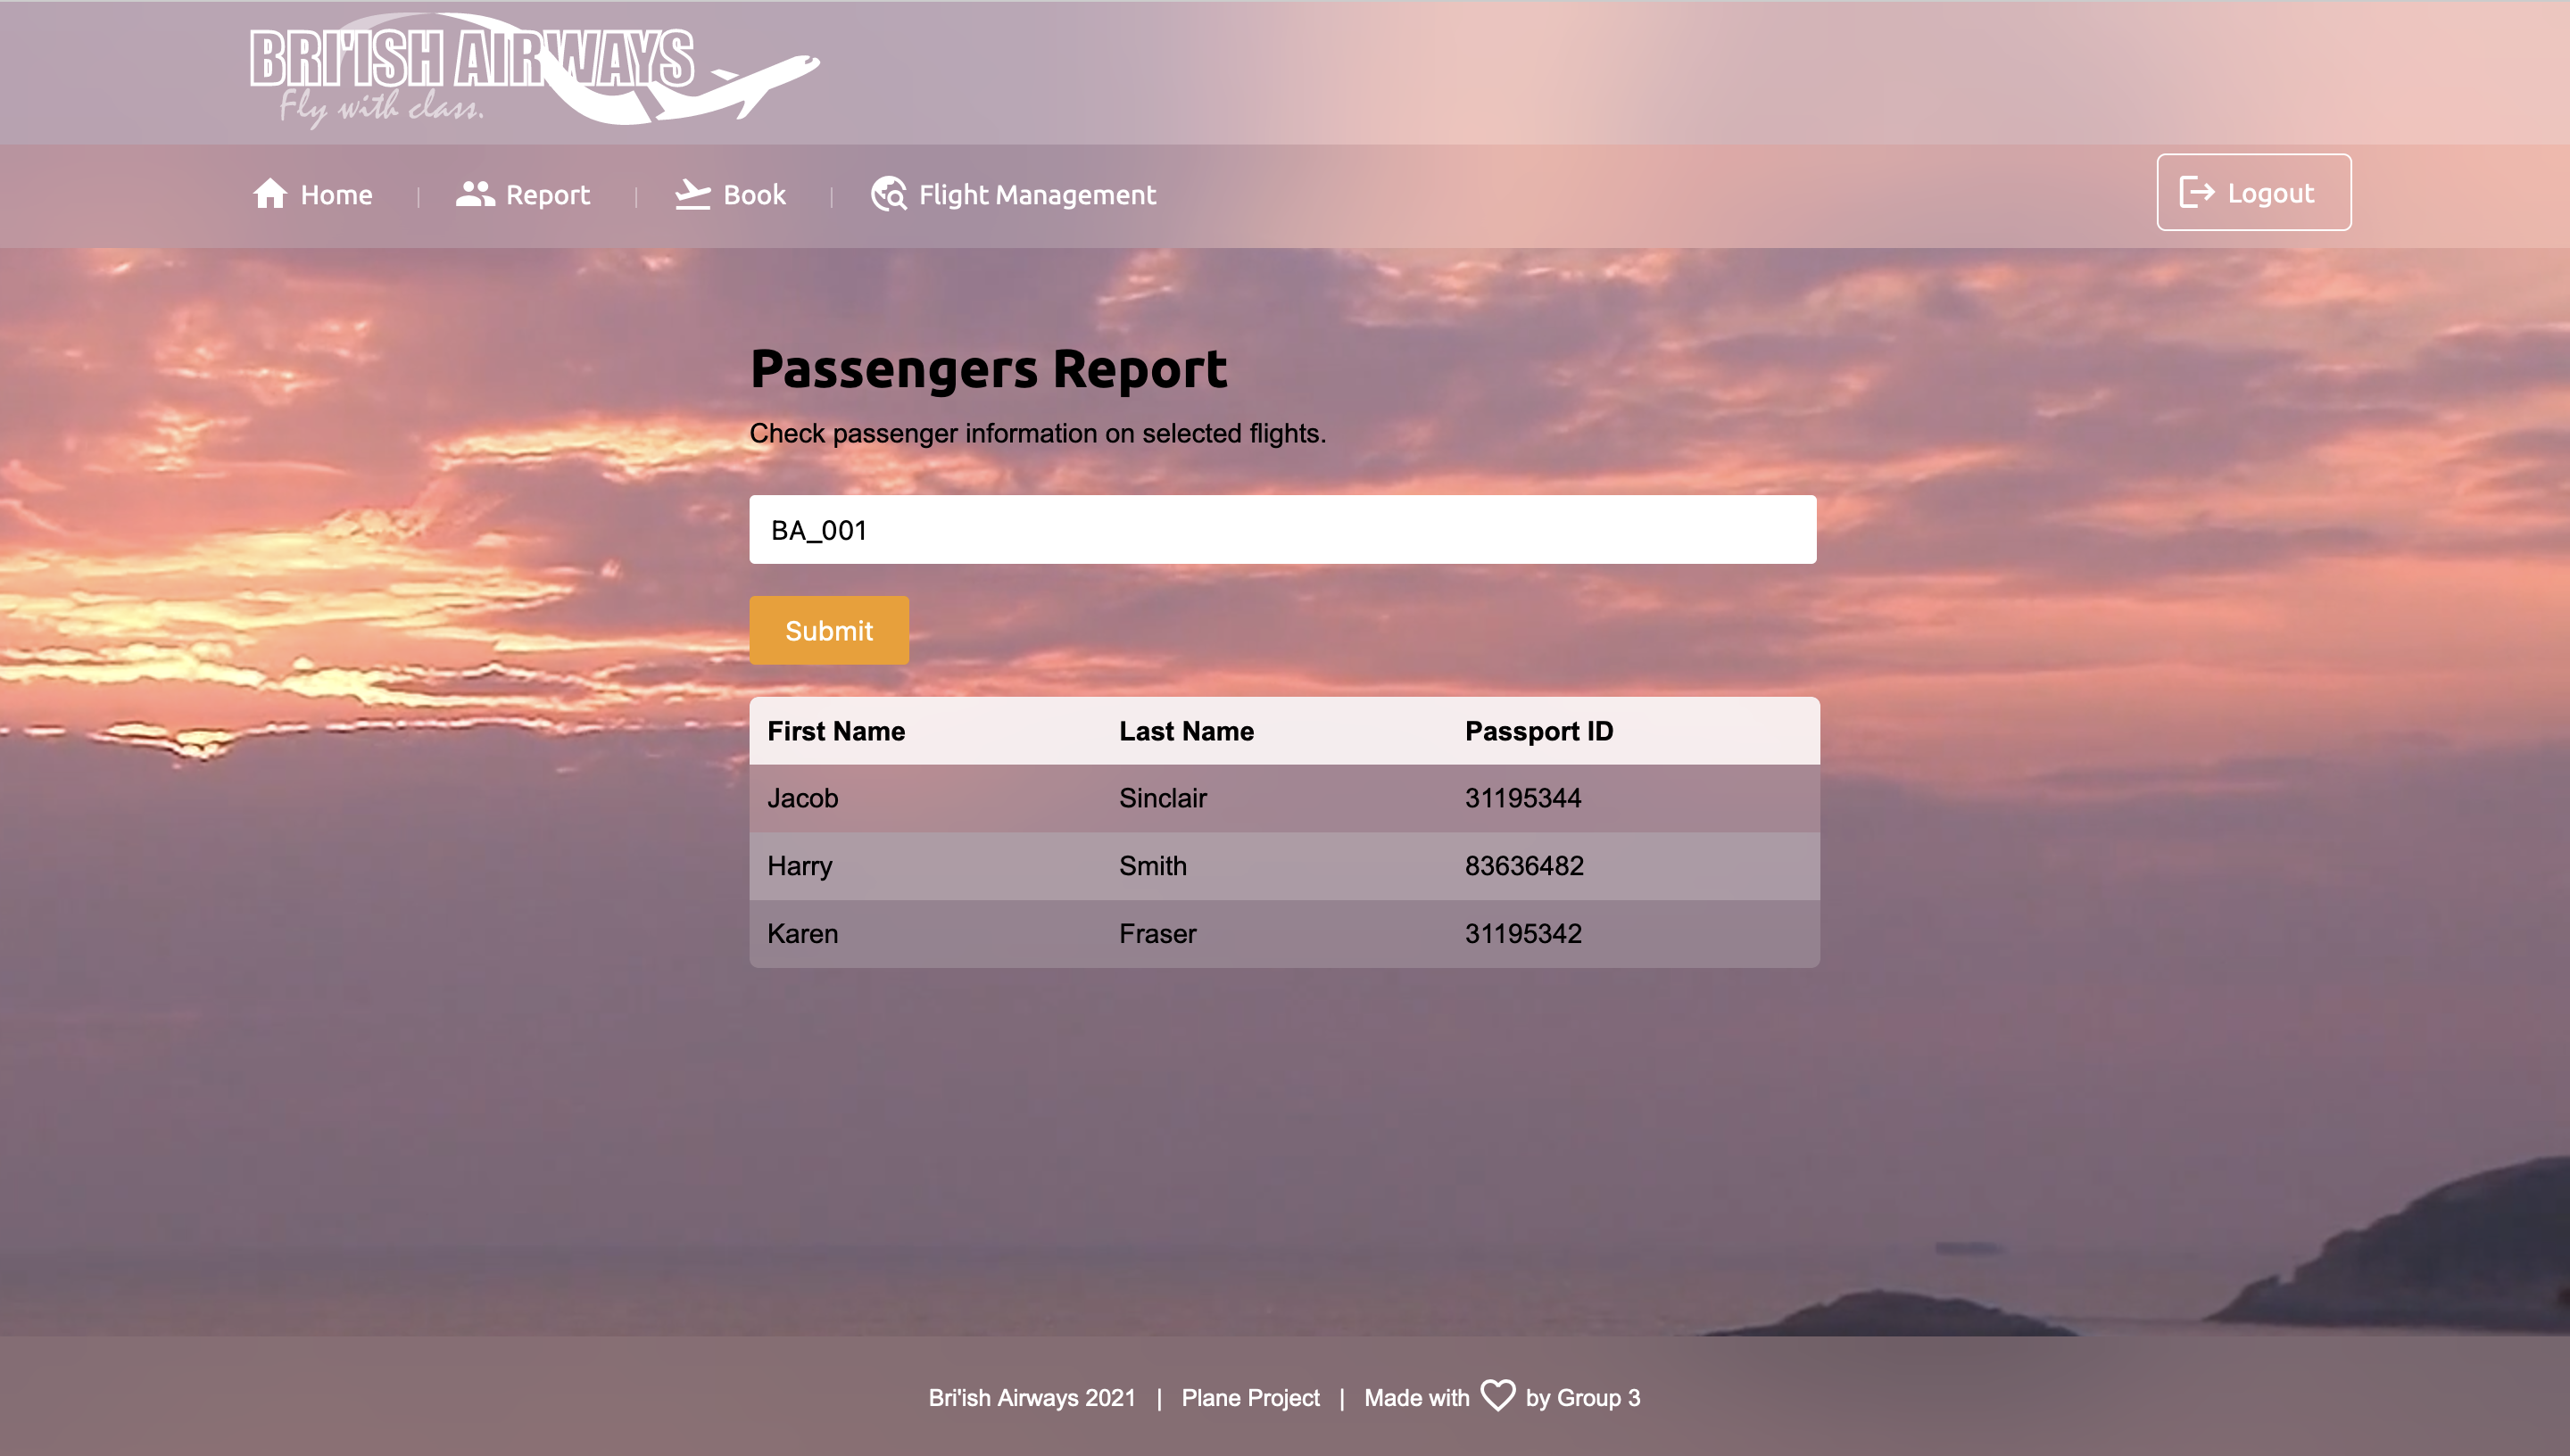
Task: Click the First Name column header
Action: (x=836, y=731)
